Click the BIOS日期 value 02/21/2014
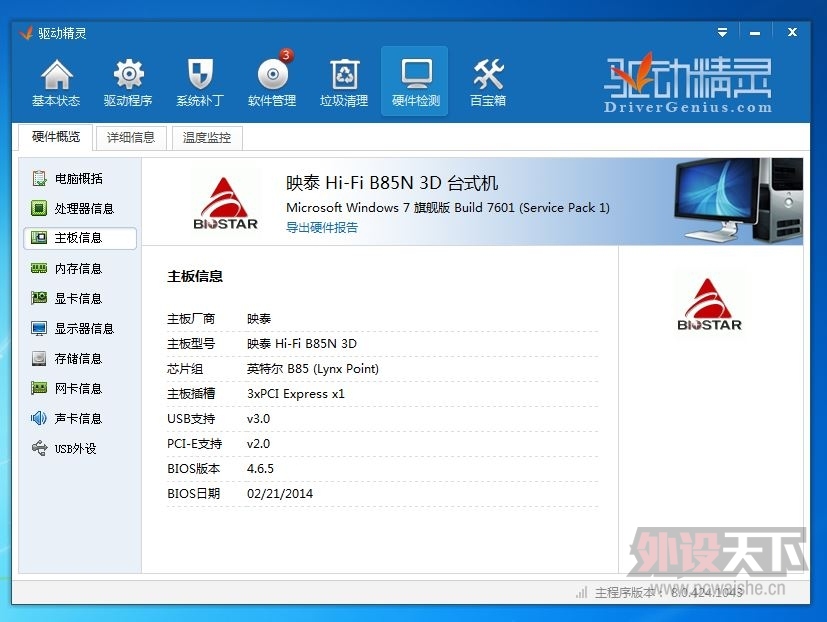This screenshot has width=827, height=622. tap(280, 494)
